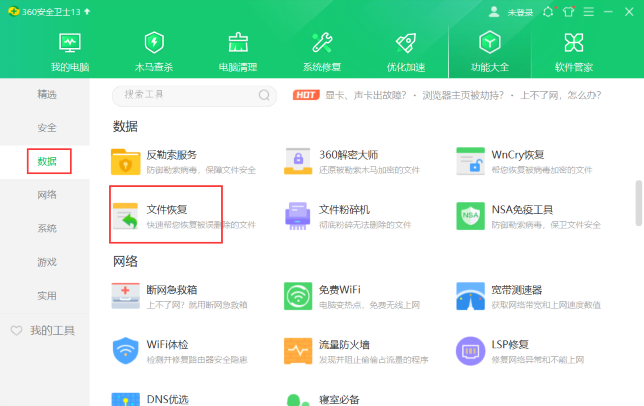This screenshot has width=644, height=406.
Task: Select 安全 sidebar category
Action: coord(47,128)
